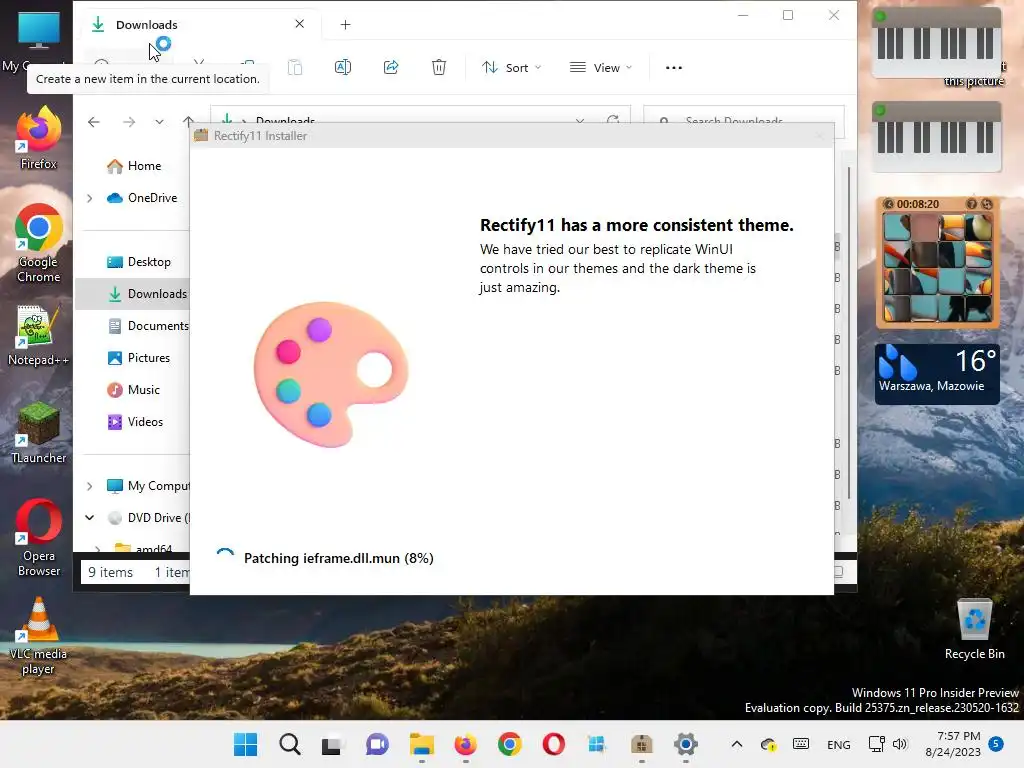Click the touch keyboard tray icon
The width and height of the screenshot is (1024, 768).
coord(801,744)
